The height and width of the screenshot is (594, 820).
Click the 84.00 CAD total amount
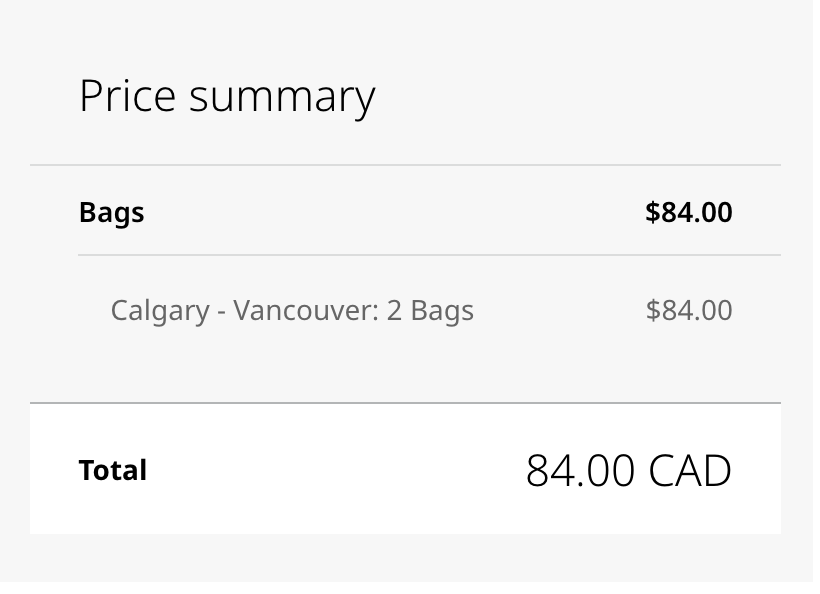tap(629, 471)
